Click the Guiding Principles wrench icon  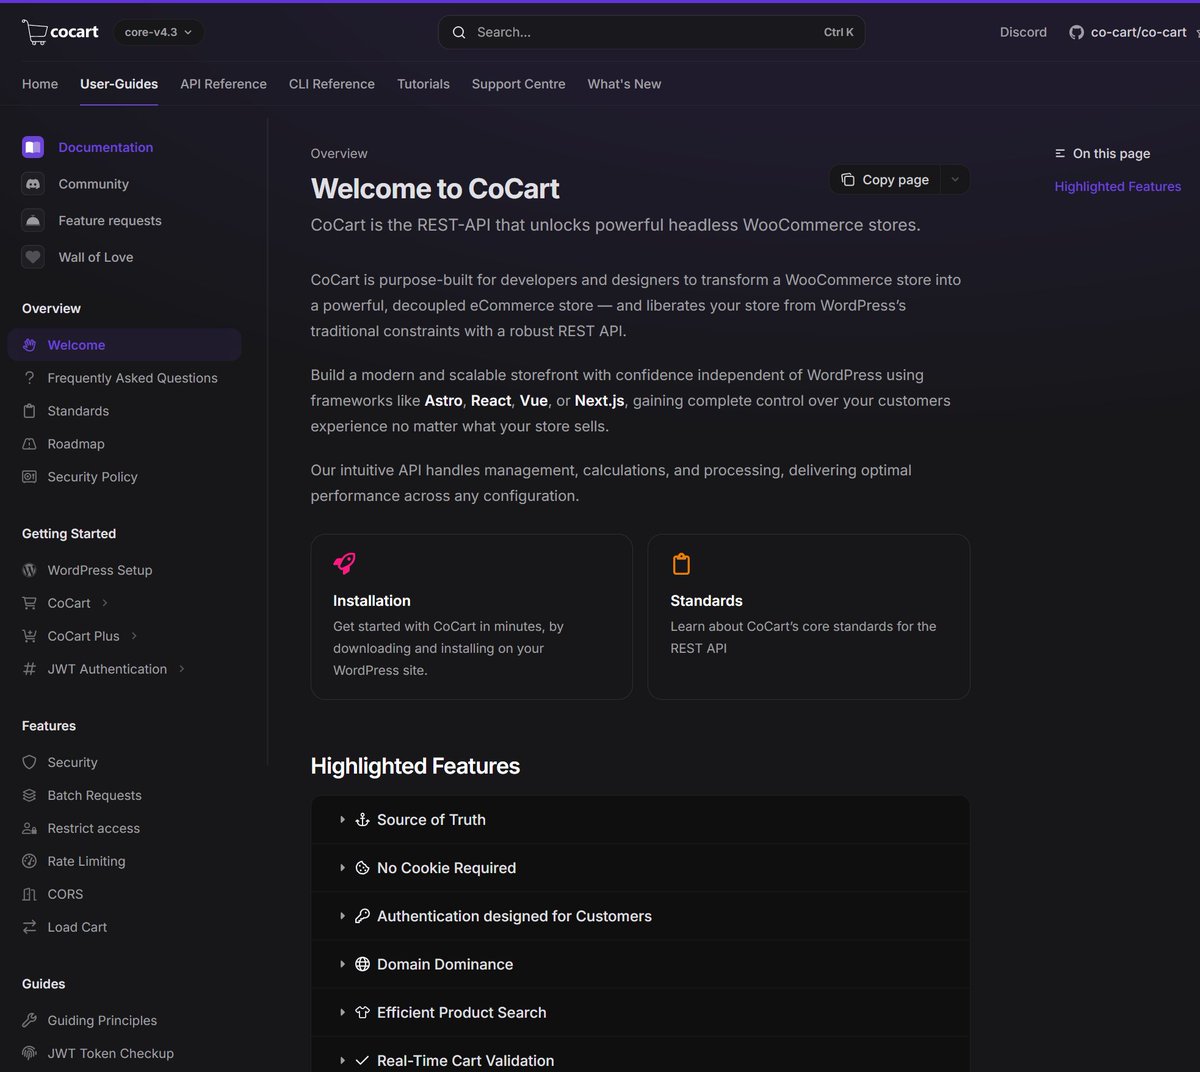(x=29, y=1020)
